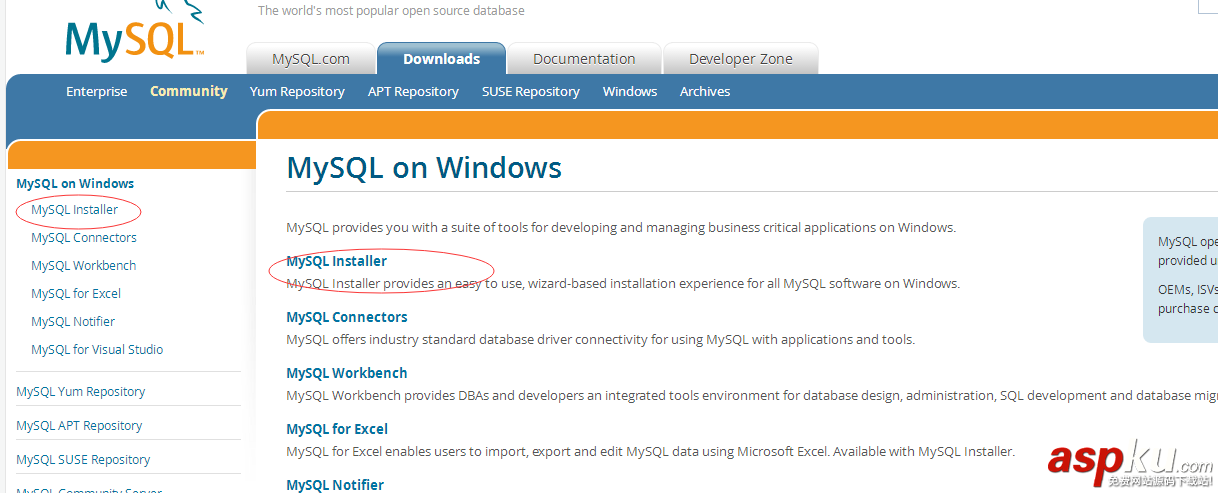Select the Downloads tab
Image resolution: width=1218 pixels, height=493 pixels.
click(x=441, y=59)
